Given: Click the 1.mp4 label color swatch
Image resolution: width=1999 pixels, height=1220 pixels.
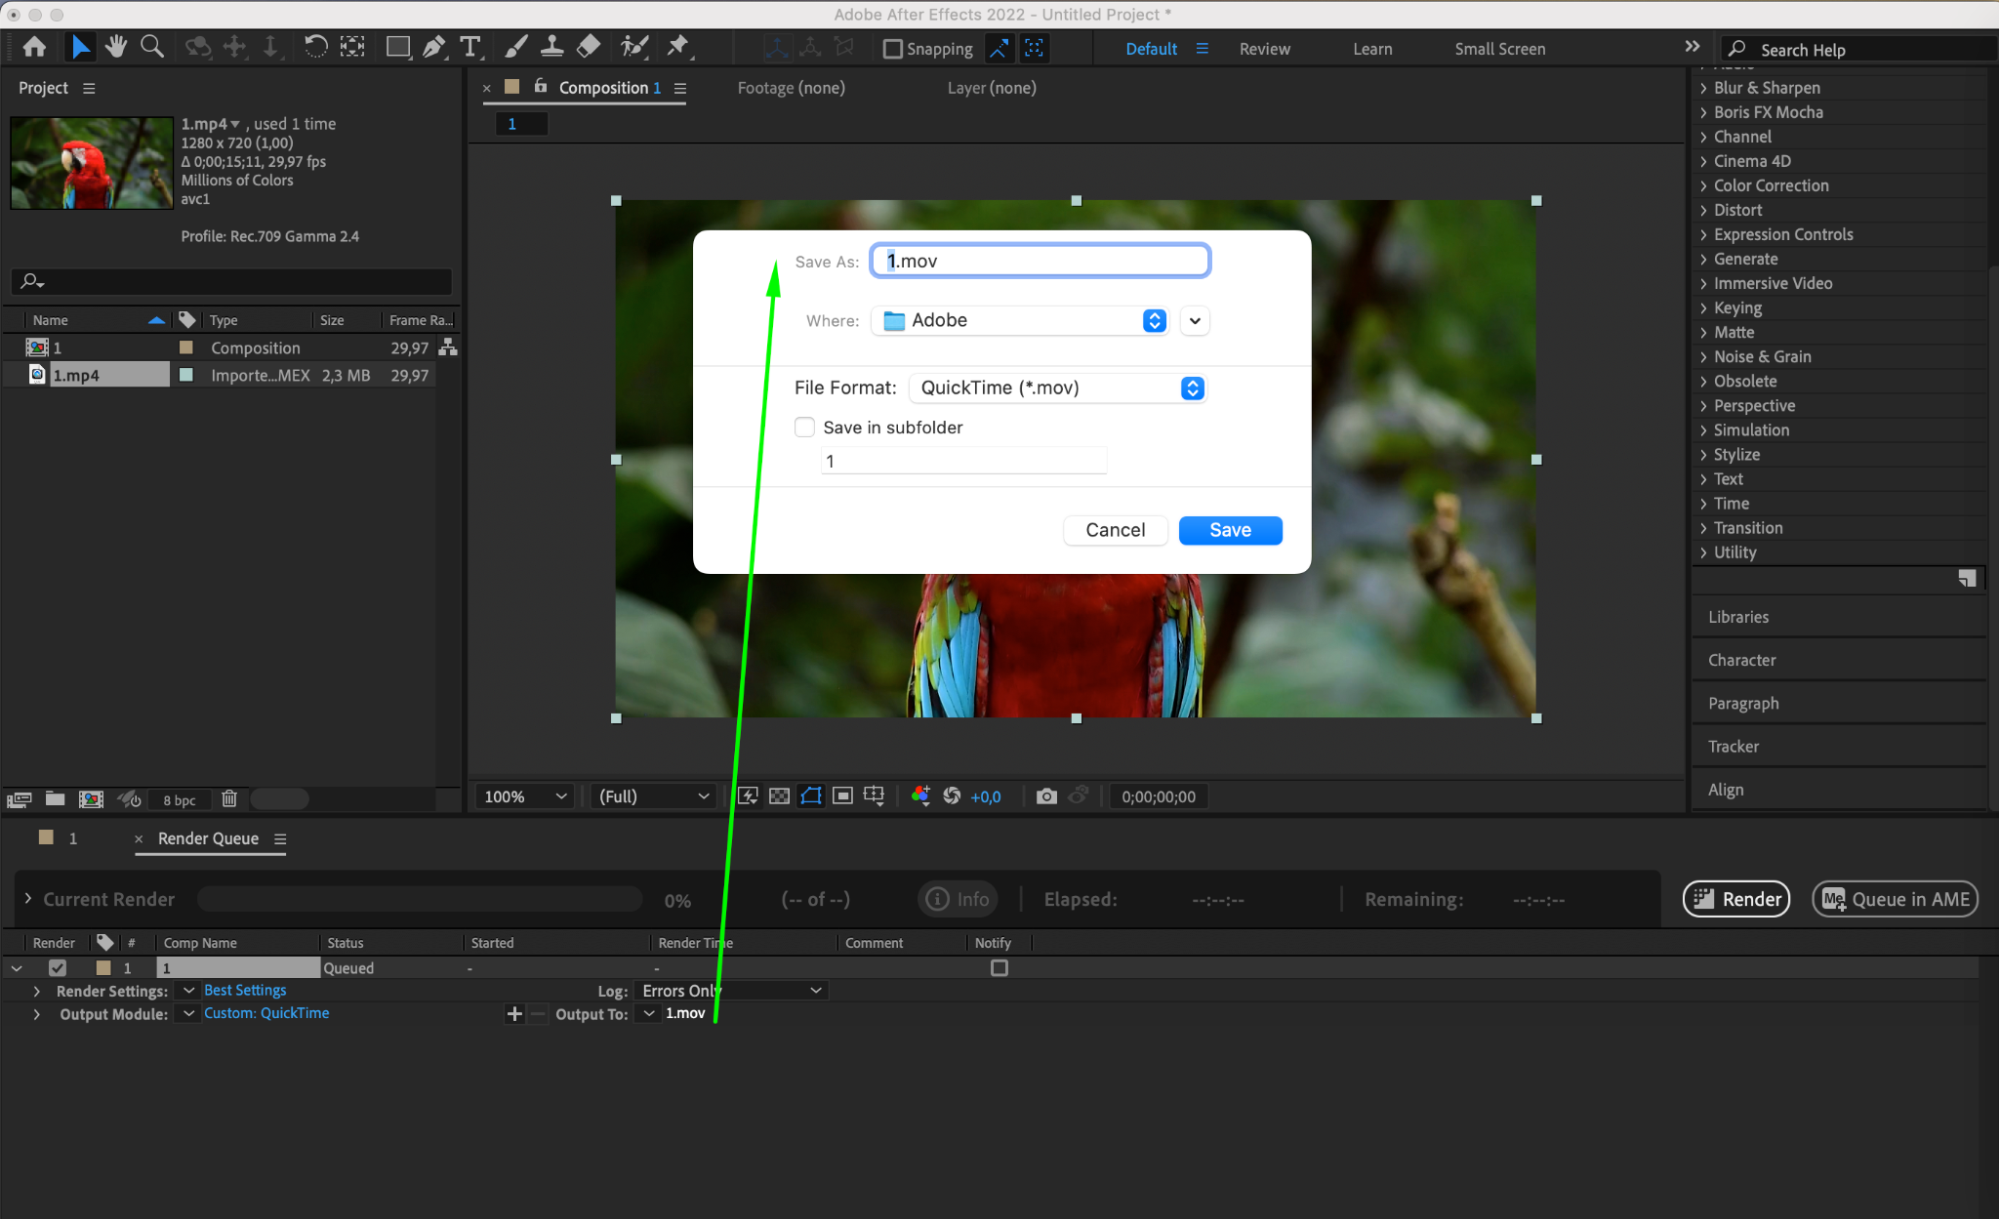Looking at the screenshot, I should pos(186,375).
